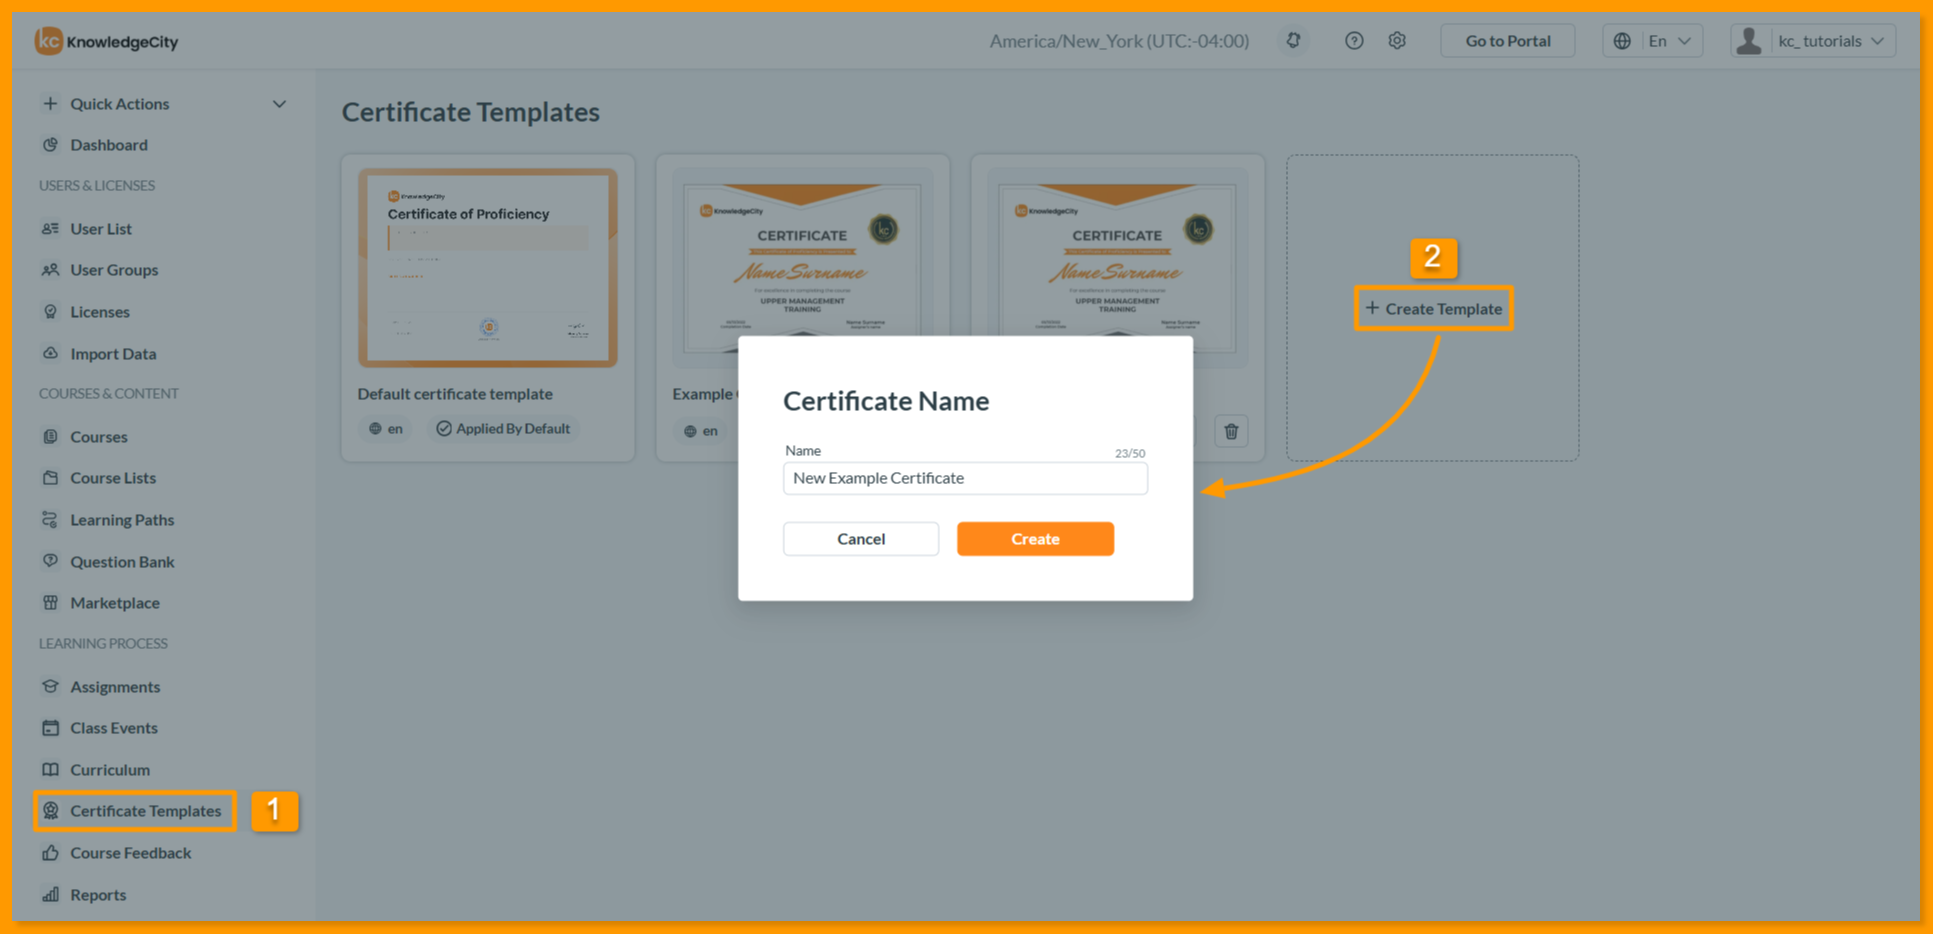Click the Course Feedback thumbs-up icon
This screenshot has width=1933, height=934.
click(x=50, y=853)
